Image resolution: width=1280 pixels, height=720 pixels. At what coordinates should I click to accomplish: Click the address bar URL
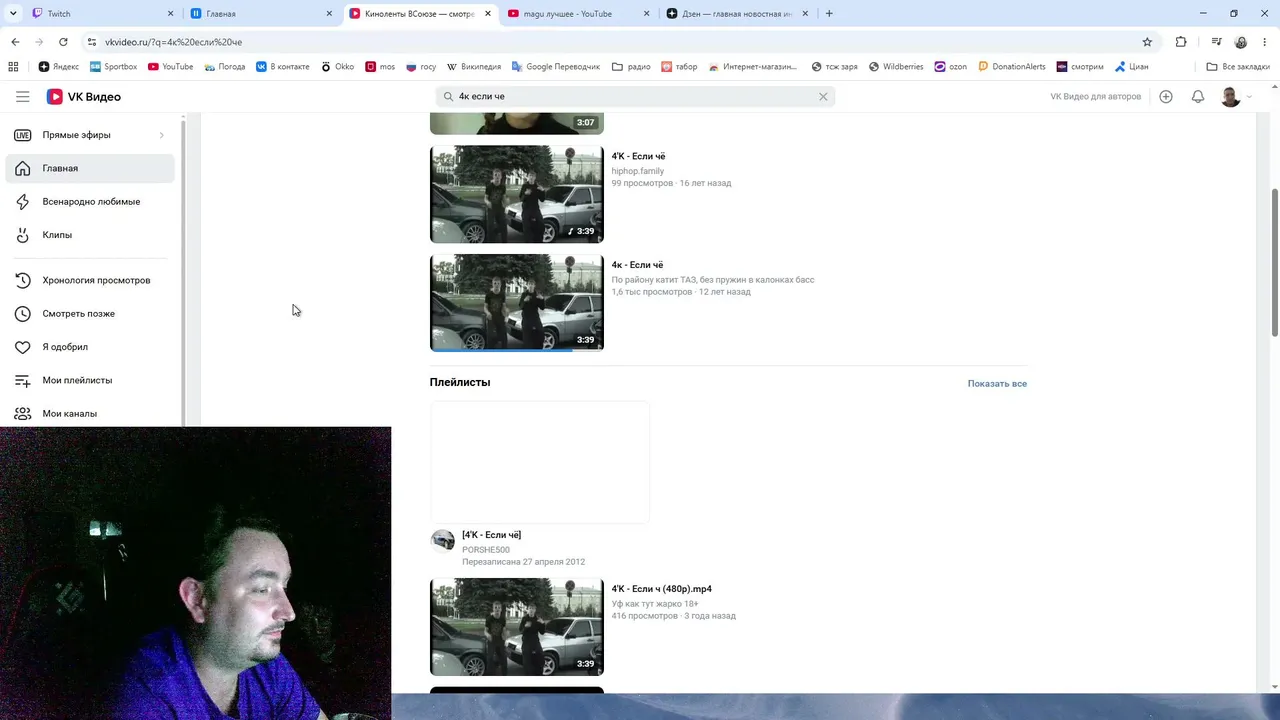[x=173, y=42]
